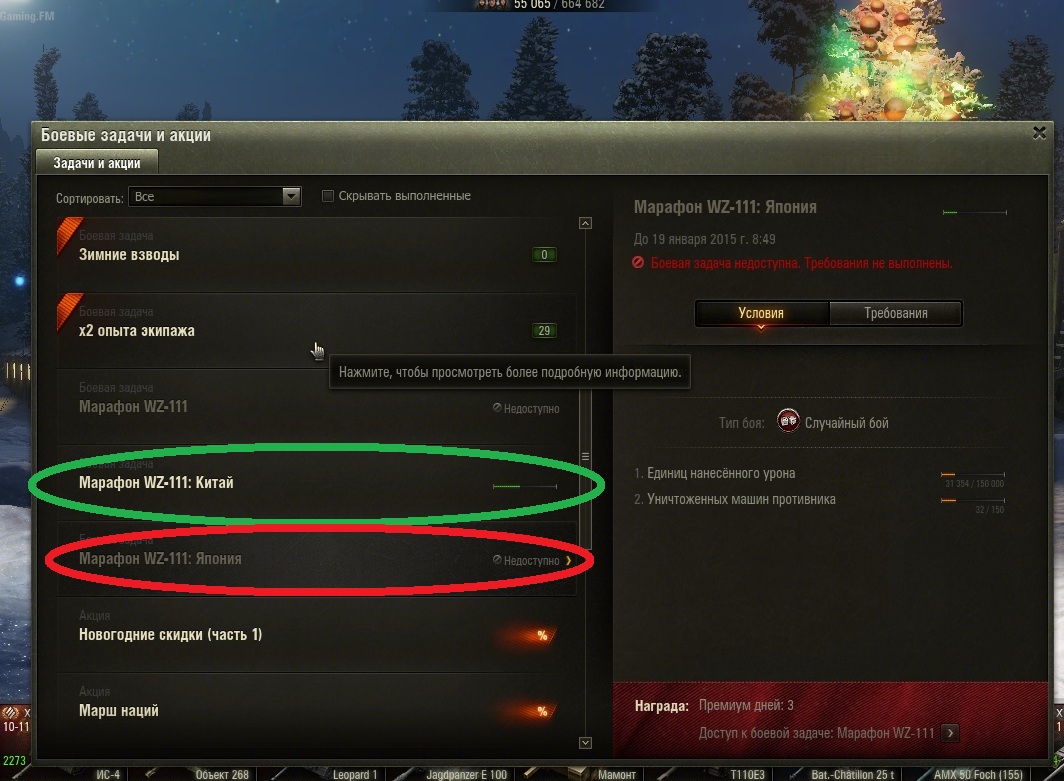Image resolution: width=1064 pixels, height=781 pixels.
Task: Click the counter badge 0 on Зимние взводы
Action: pos(544,254)
